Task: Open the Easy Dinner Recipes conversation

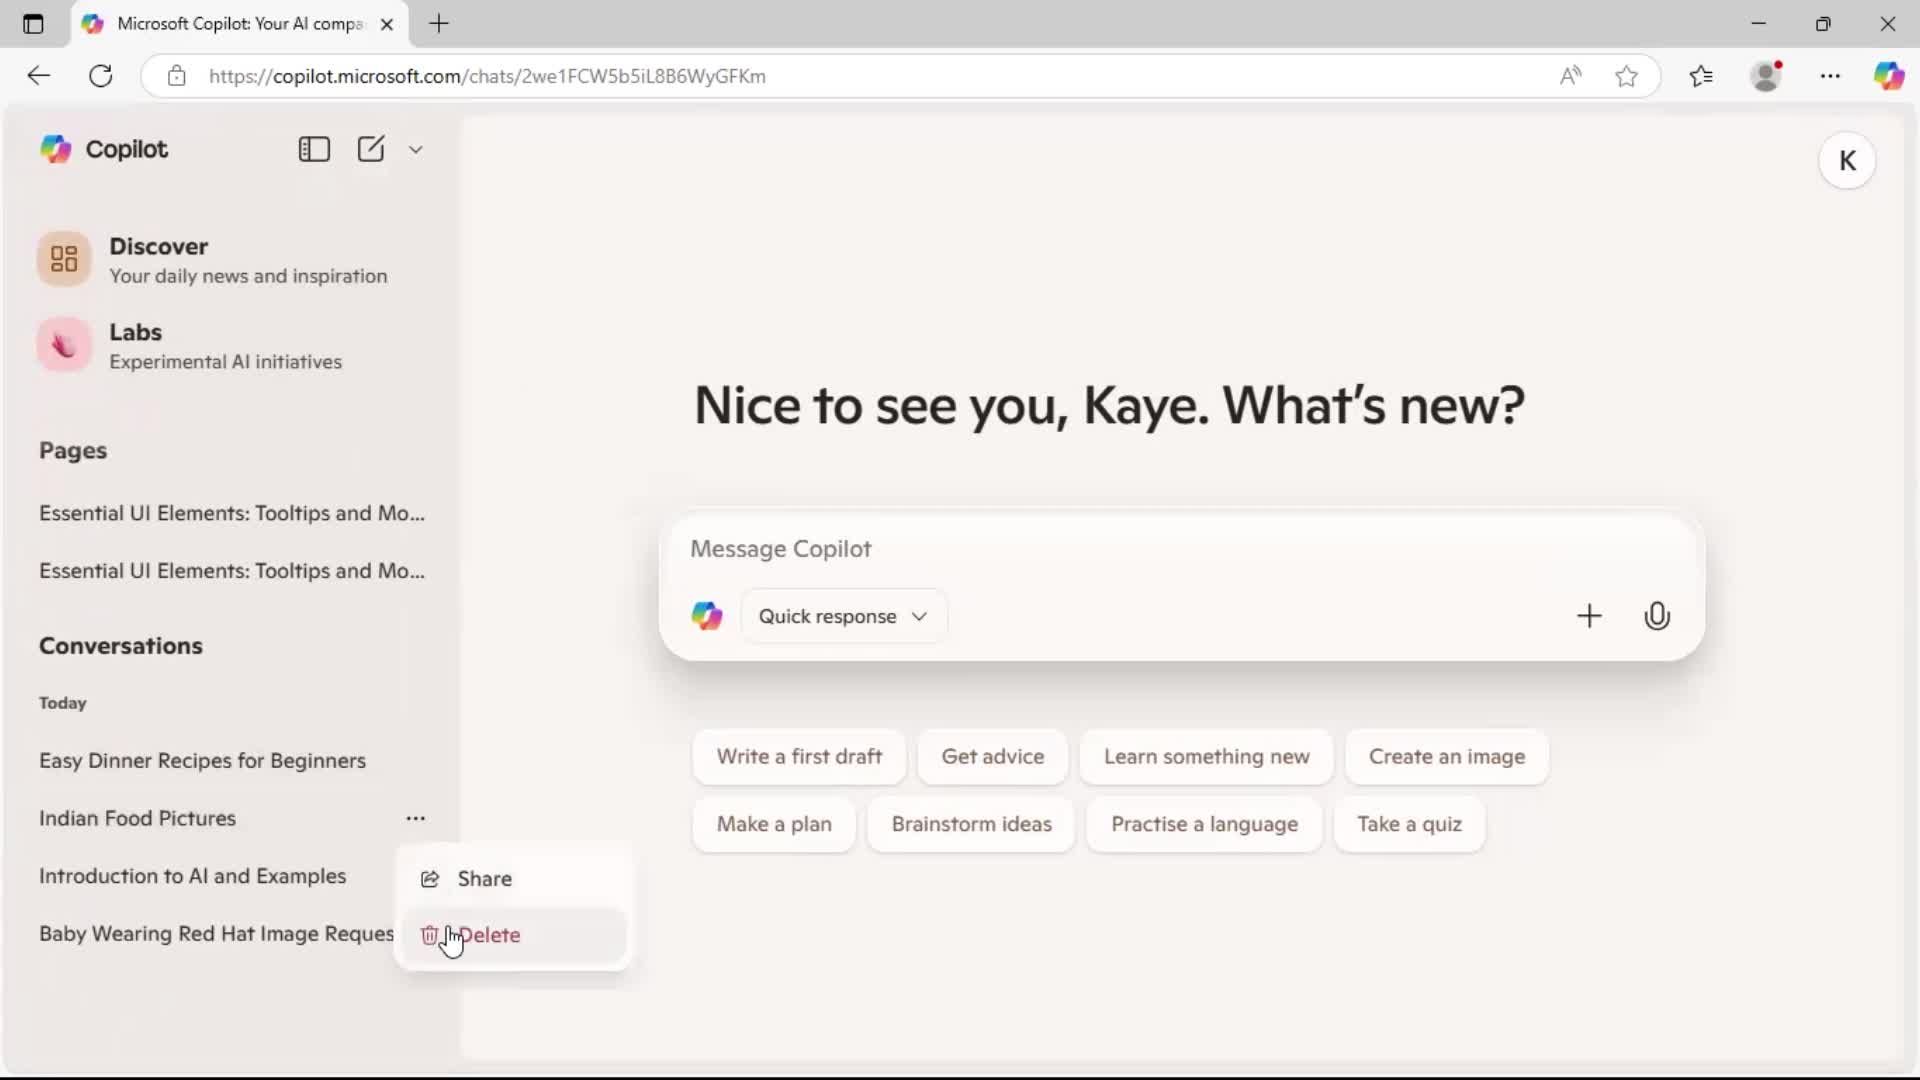Action: coord(203,760)
